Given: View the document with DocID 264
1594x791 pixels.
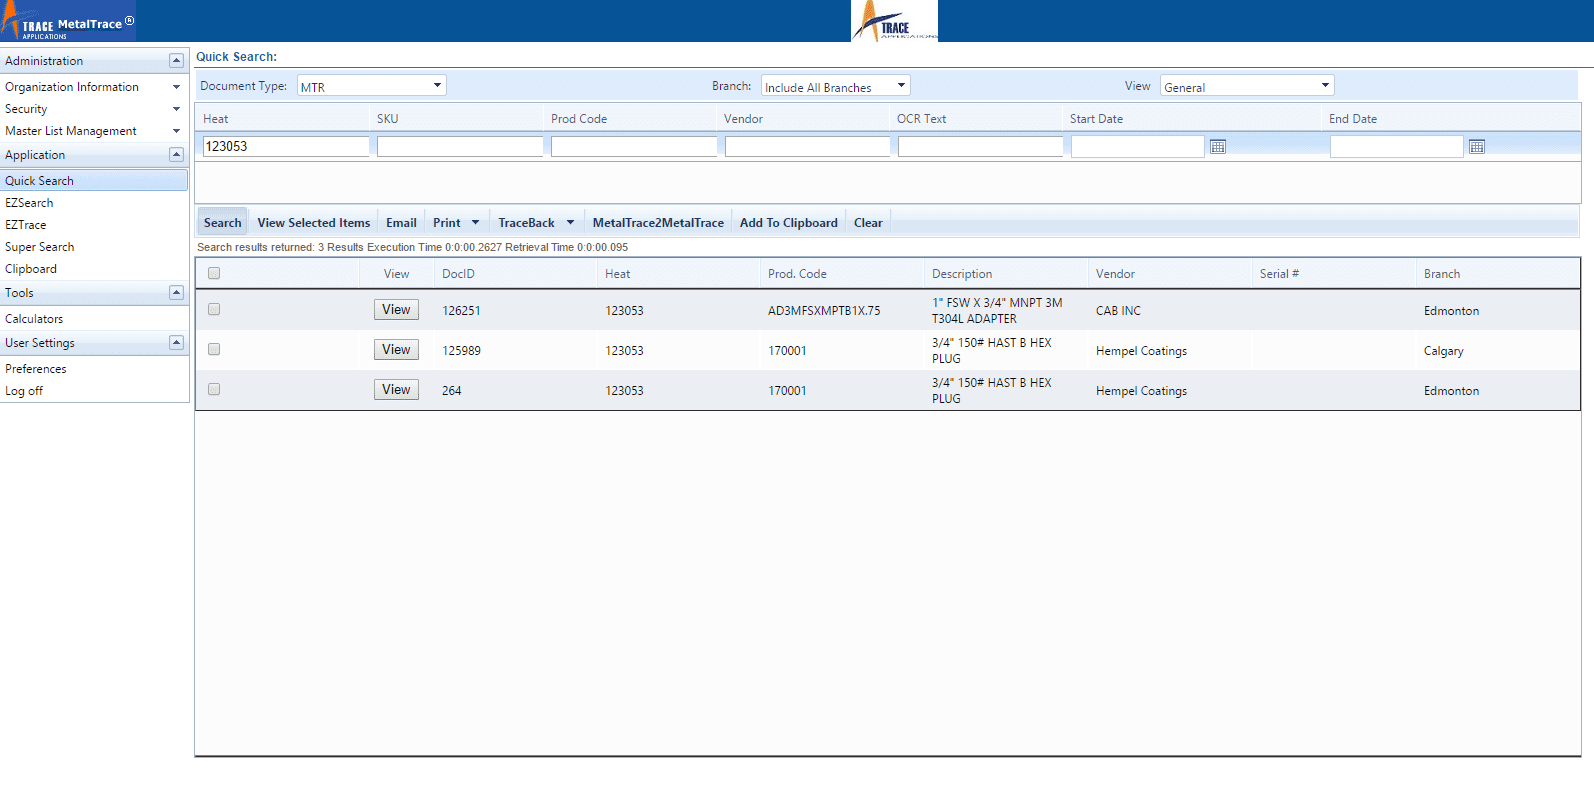Looking at the screenshot, I should tap(396, 390).
